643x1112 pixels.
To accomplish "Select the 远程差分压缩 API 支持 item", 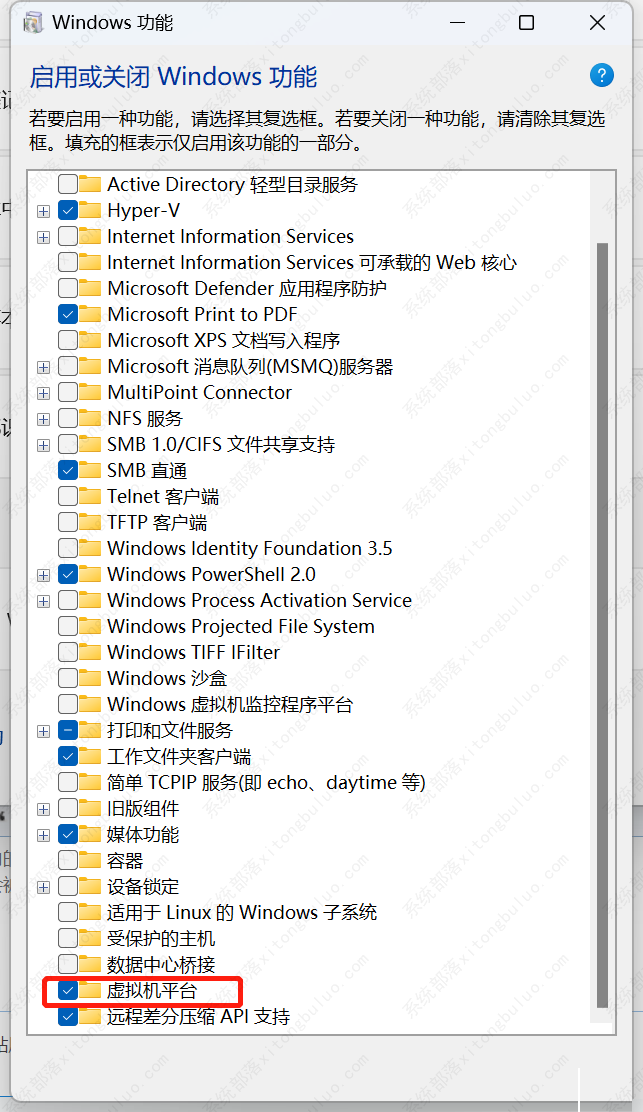I will coord(198,1017).
